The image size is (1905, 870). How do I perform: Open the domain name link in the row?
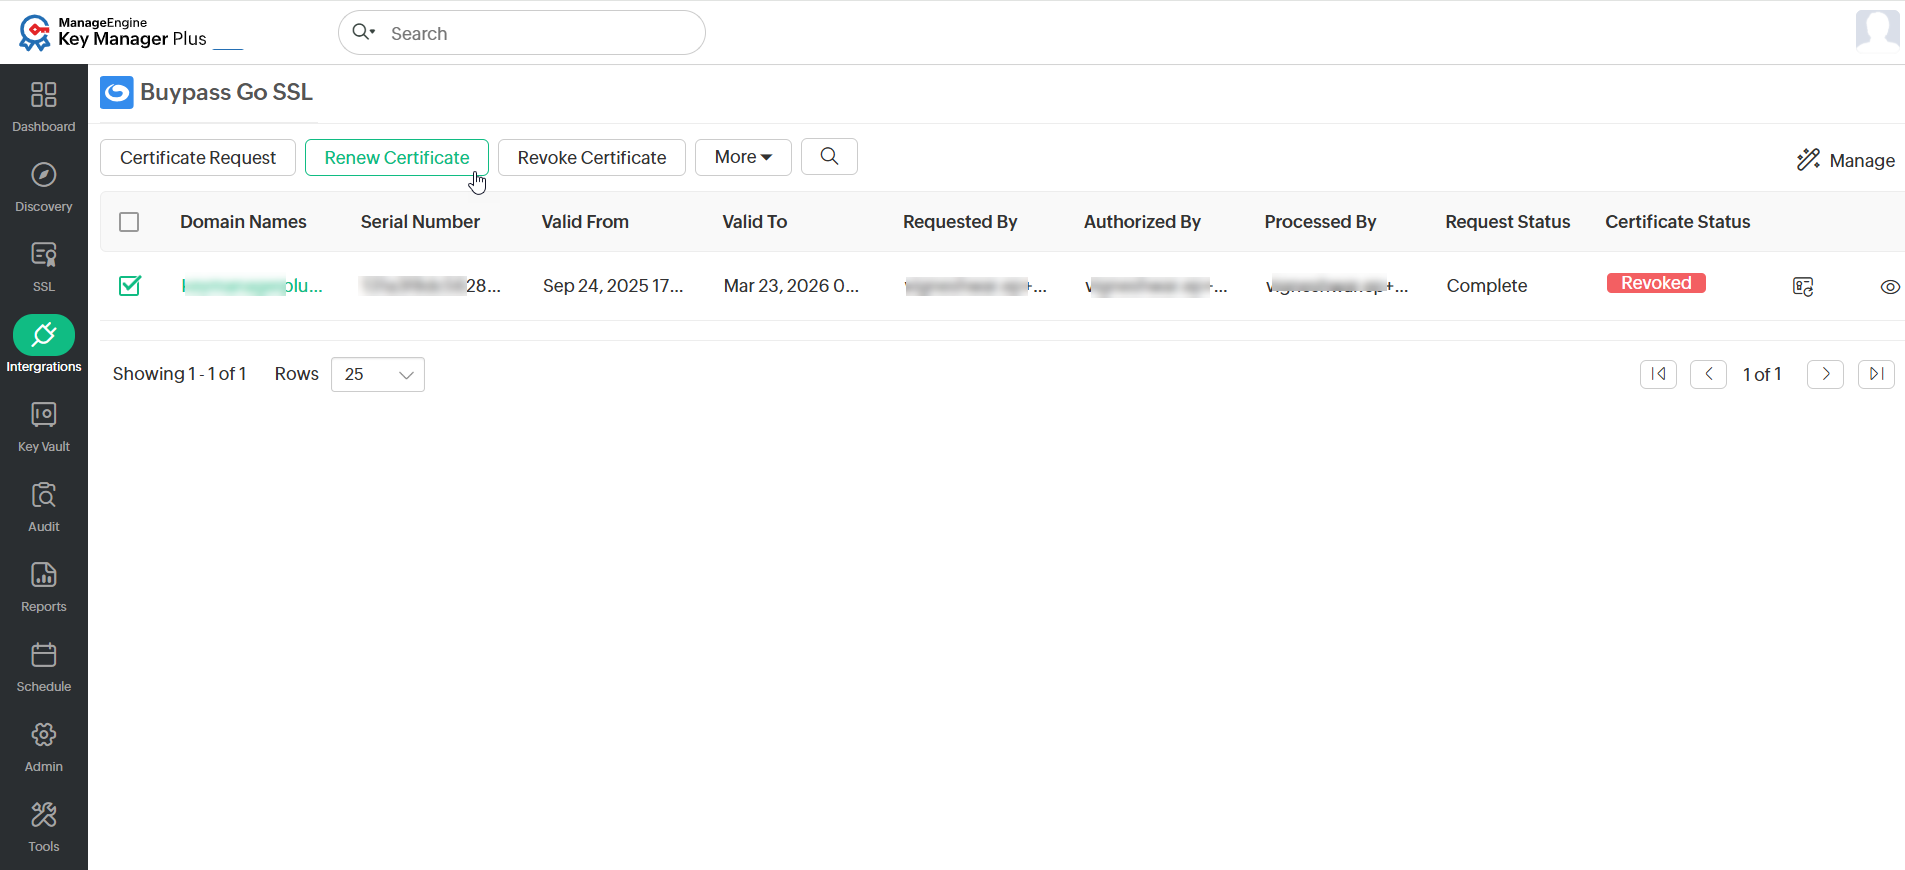point(252,286)
